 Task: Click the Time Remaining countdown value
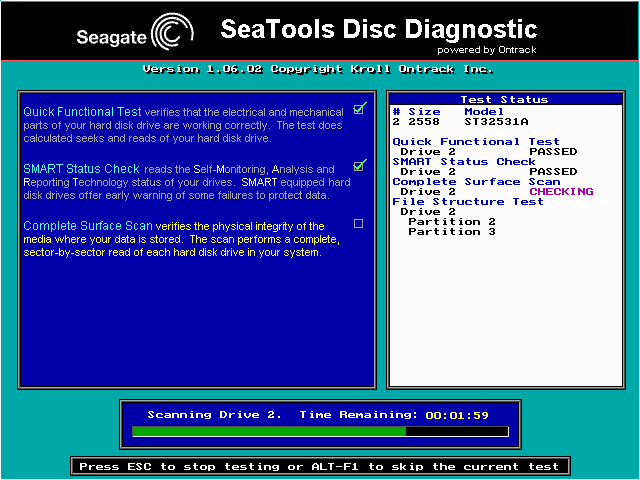[x=457, y=414]
